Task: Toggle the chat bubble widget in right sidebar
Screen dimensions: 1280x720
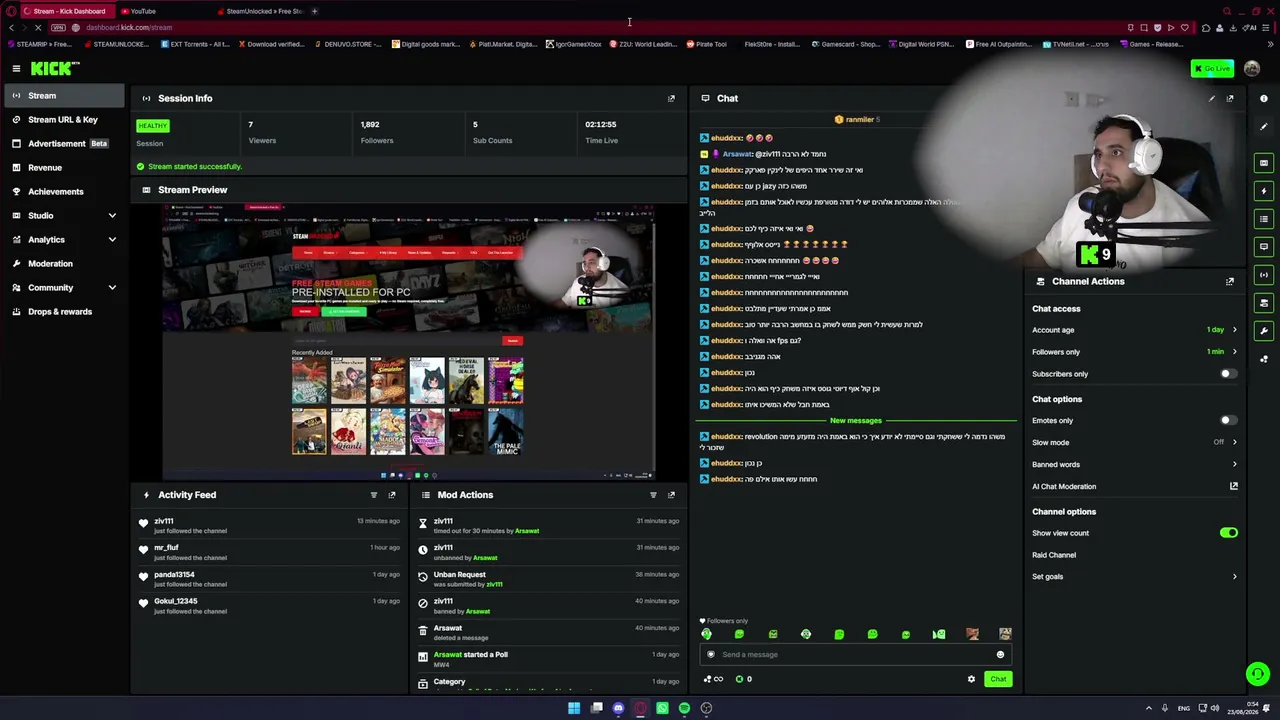Action: click(x=1264, y=246)
